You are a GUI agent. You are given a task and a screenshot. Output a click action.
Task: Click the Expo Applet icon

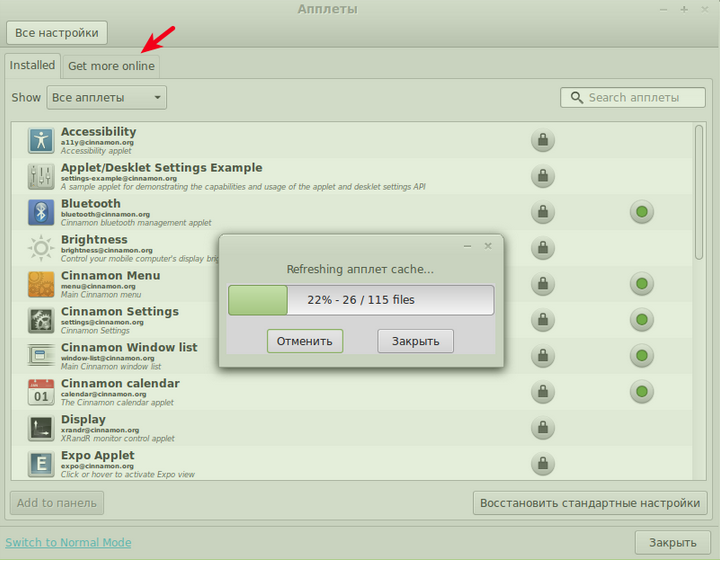click(x=41, y=464)
